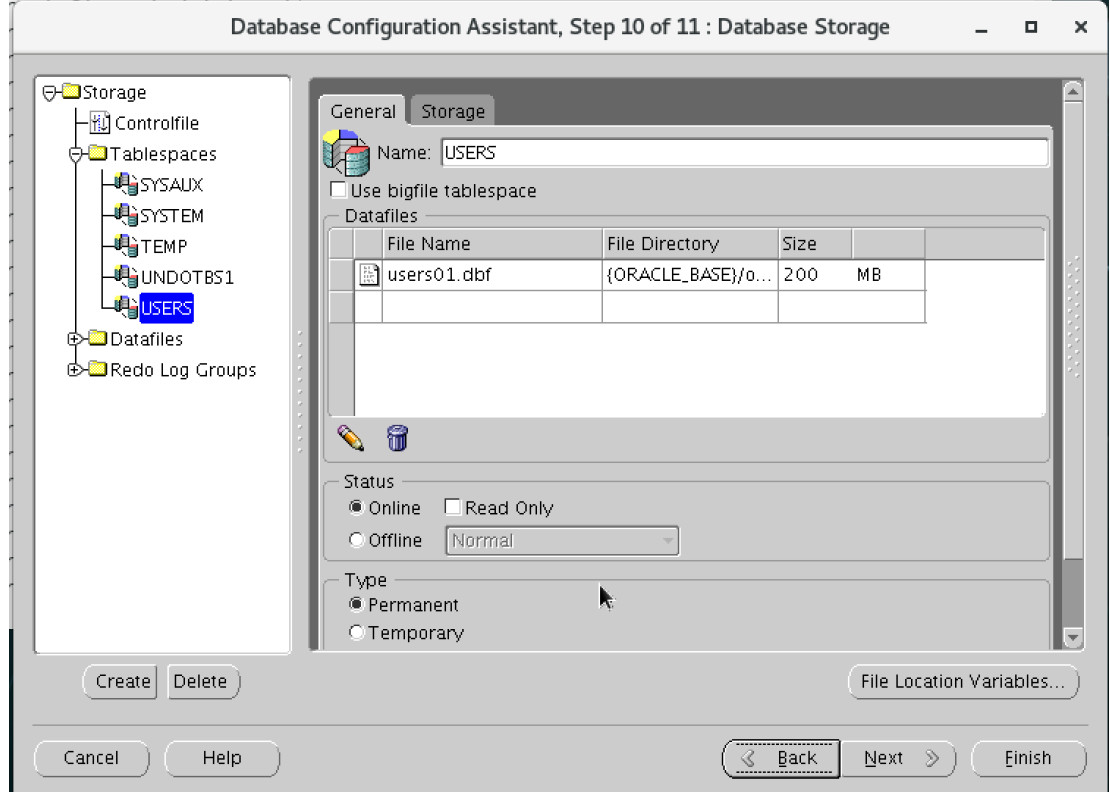The height and width of the screenshot is (795, 1110).
Task: Click the SYSAUX tablespace icon
Action: pos(125,185)
